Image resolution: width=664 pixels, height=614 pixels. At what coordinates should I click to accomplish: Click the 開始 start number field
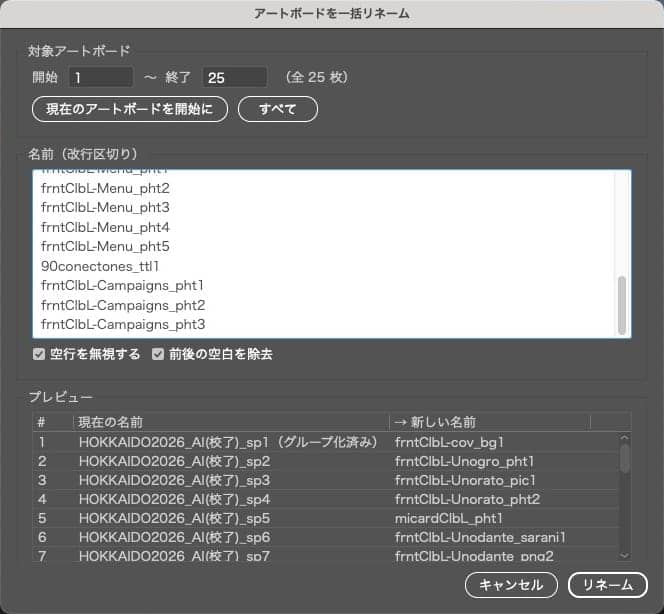(x=101, y=77)
